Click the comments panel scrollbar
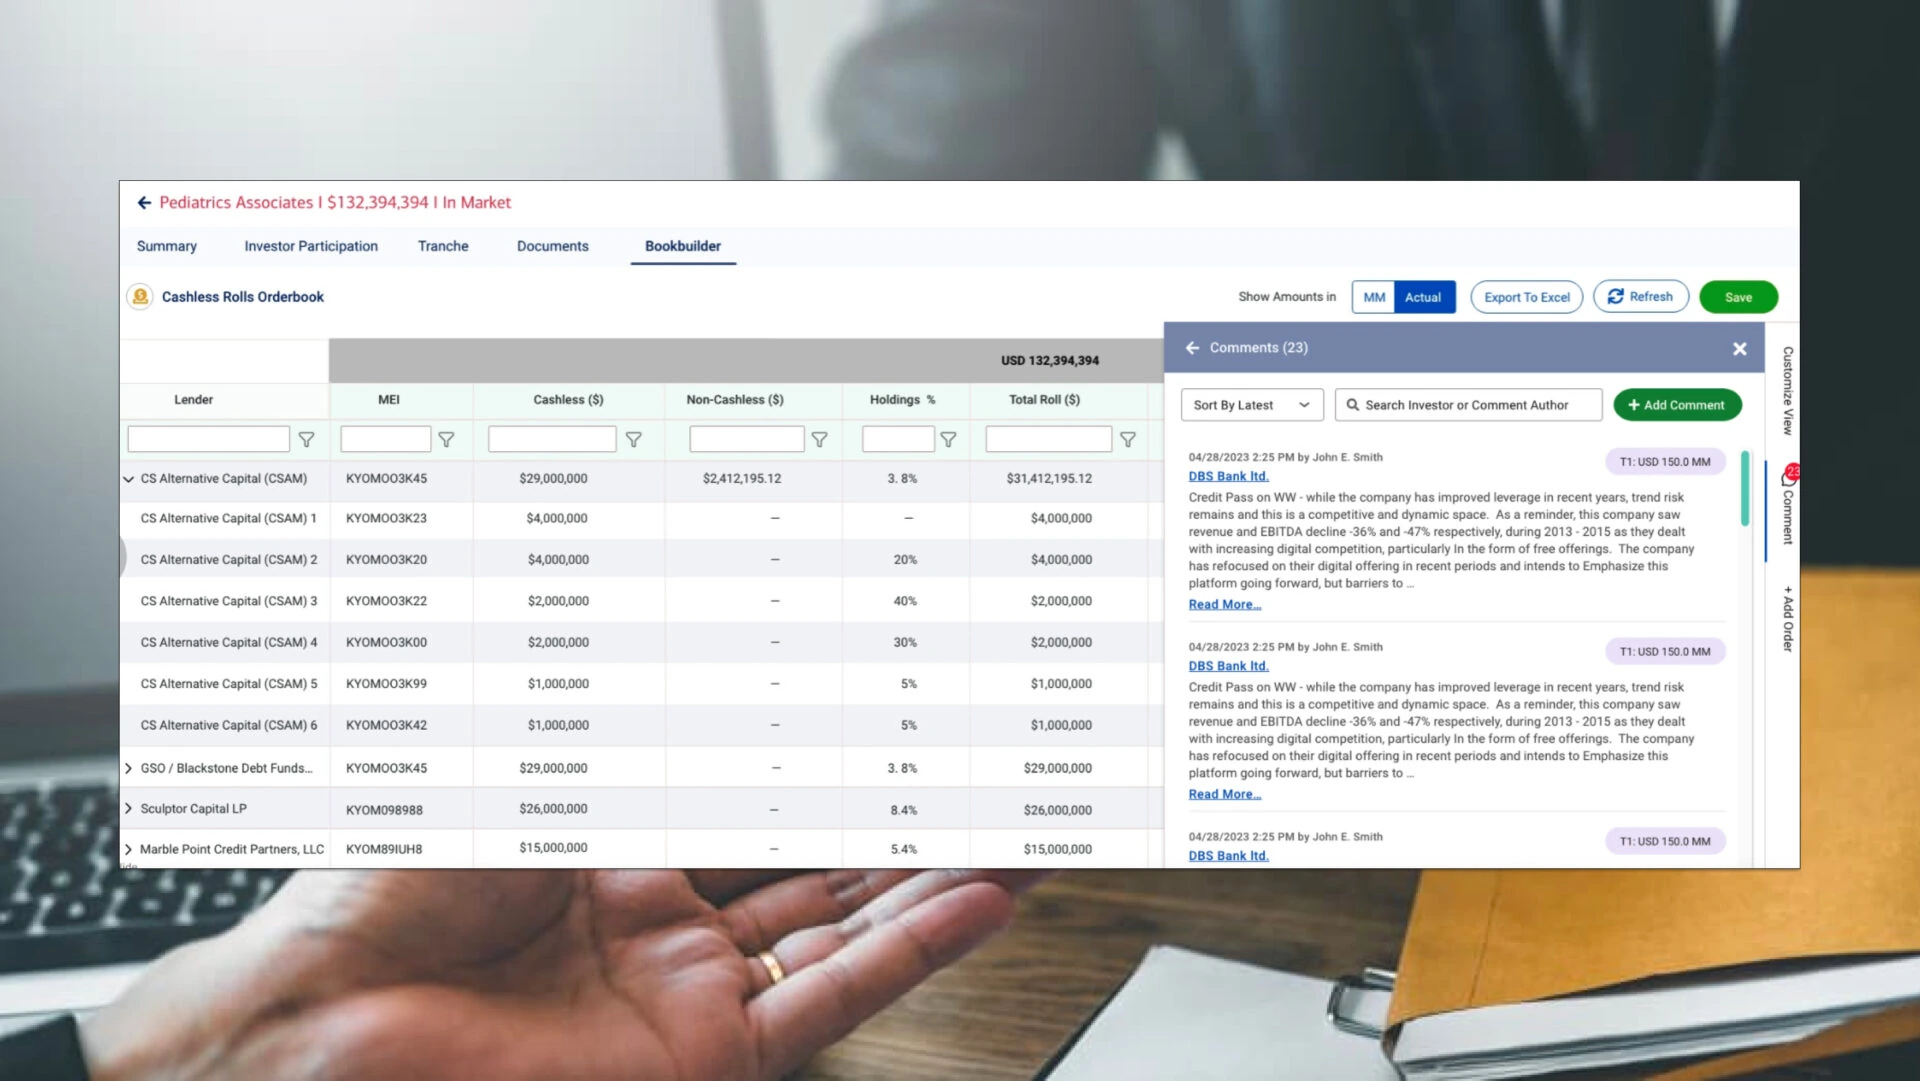 [x=1745, y=489]
